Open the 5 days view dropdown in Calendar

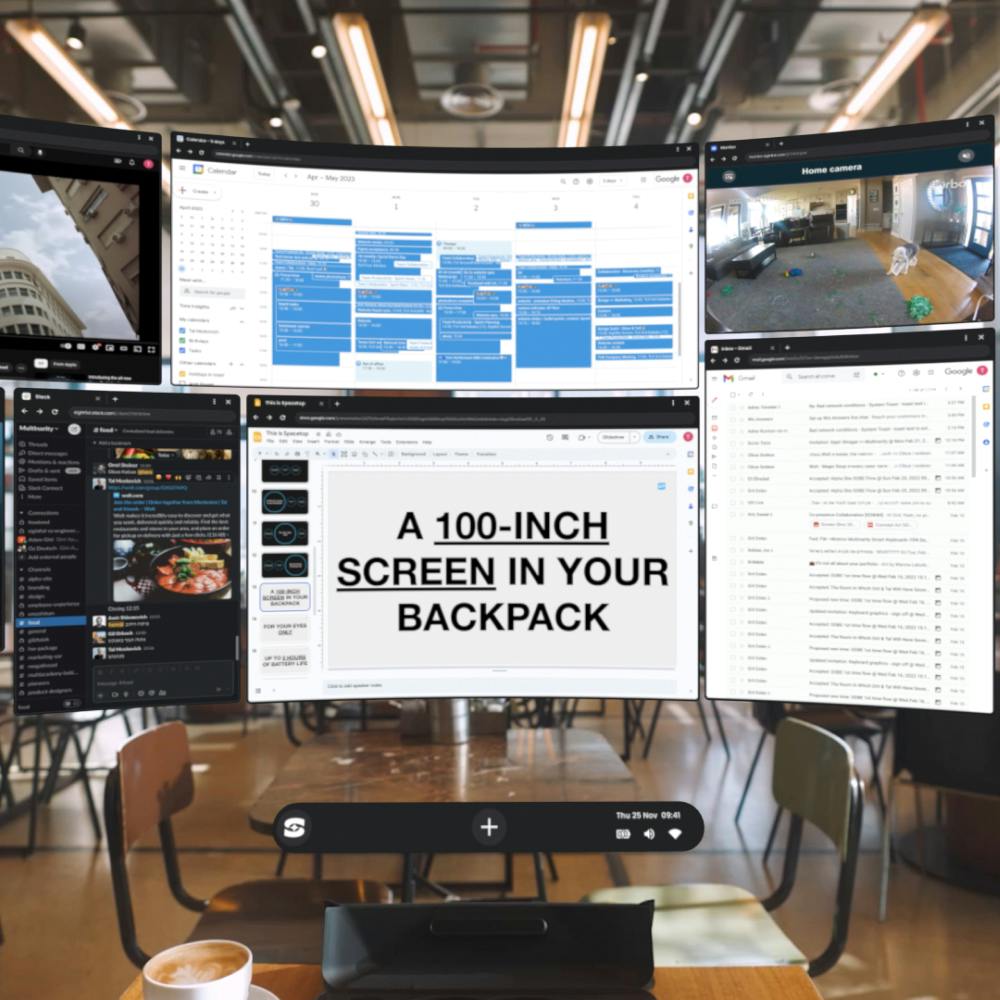coord(612,181)
